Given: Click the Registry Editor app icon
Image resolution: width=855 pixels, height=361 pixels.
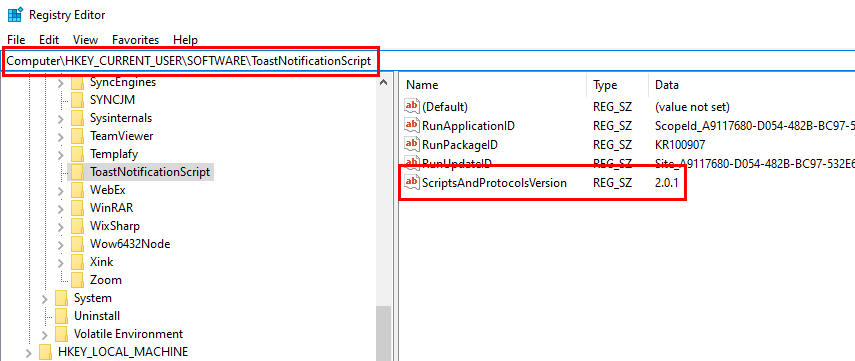Looking at the screenshot, I should (15, 14).
